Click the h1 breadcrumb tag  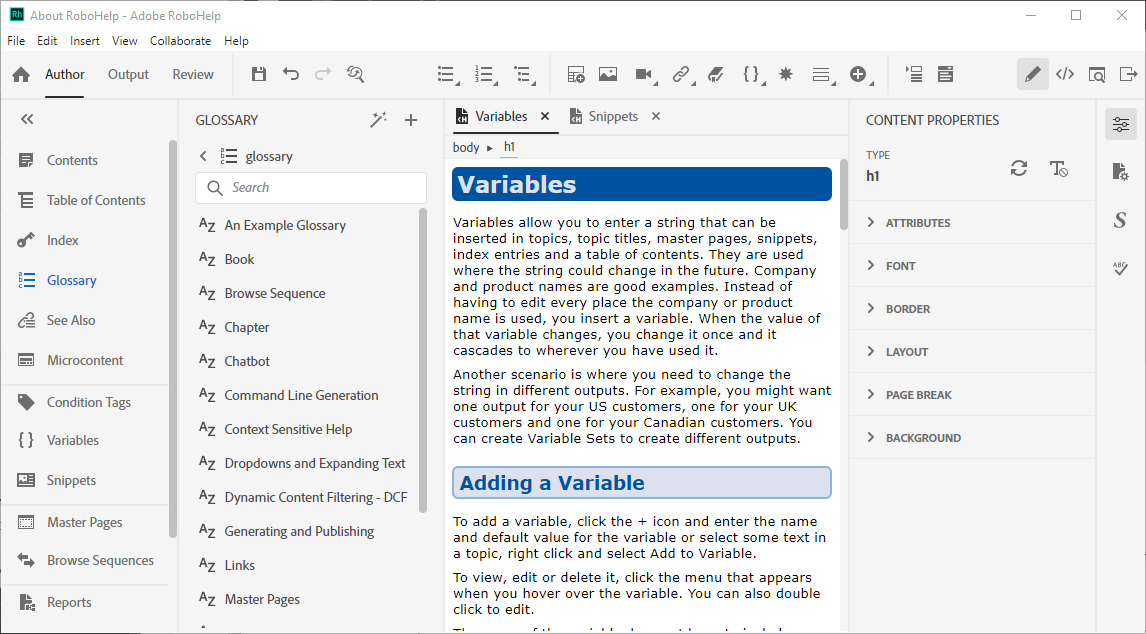point(509,147)
